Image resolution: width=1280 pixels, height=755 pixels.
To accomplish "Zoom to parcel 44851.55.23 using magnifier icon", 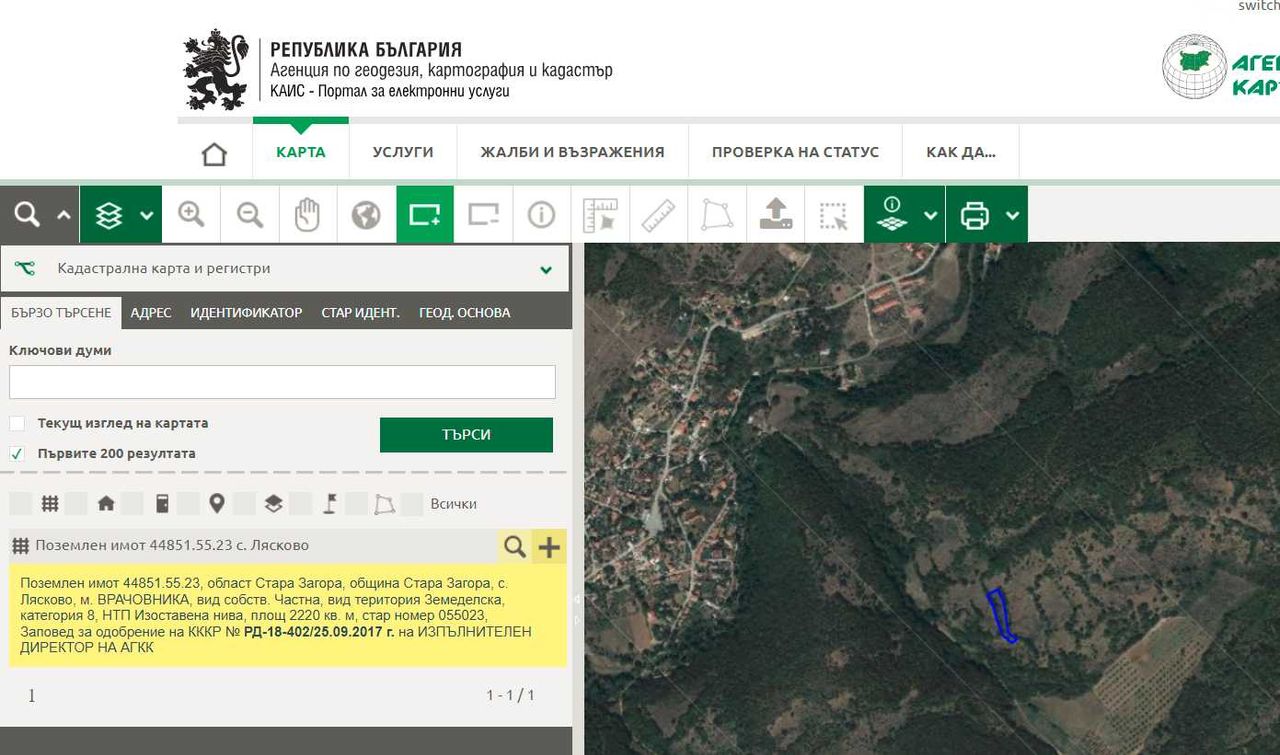I will coord(515,546).
